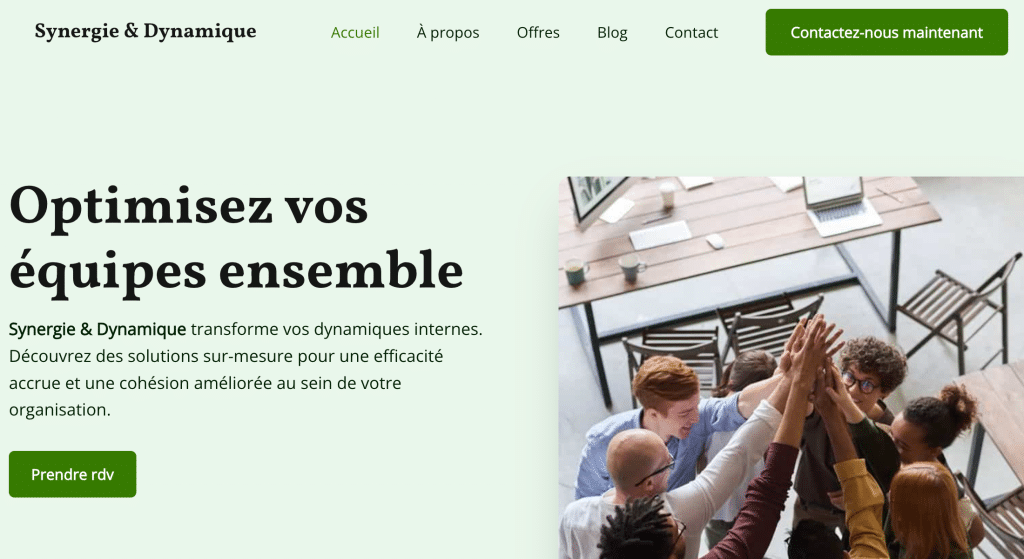Click the paragraph line ending with organisation
Image resolution: width=1024 pixels, height=559 pixels.
[x=60, y=410]
